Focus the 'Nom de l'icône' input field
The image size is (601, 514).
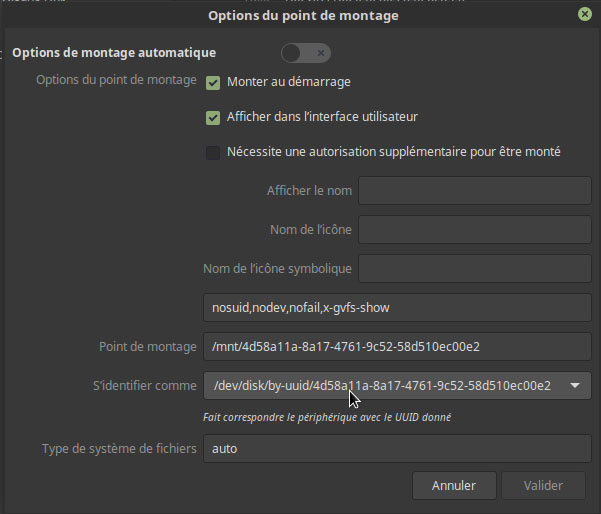[x=475, y=230]
